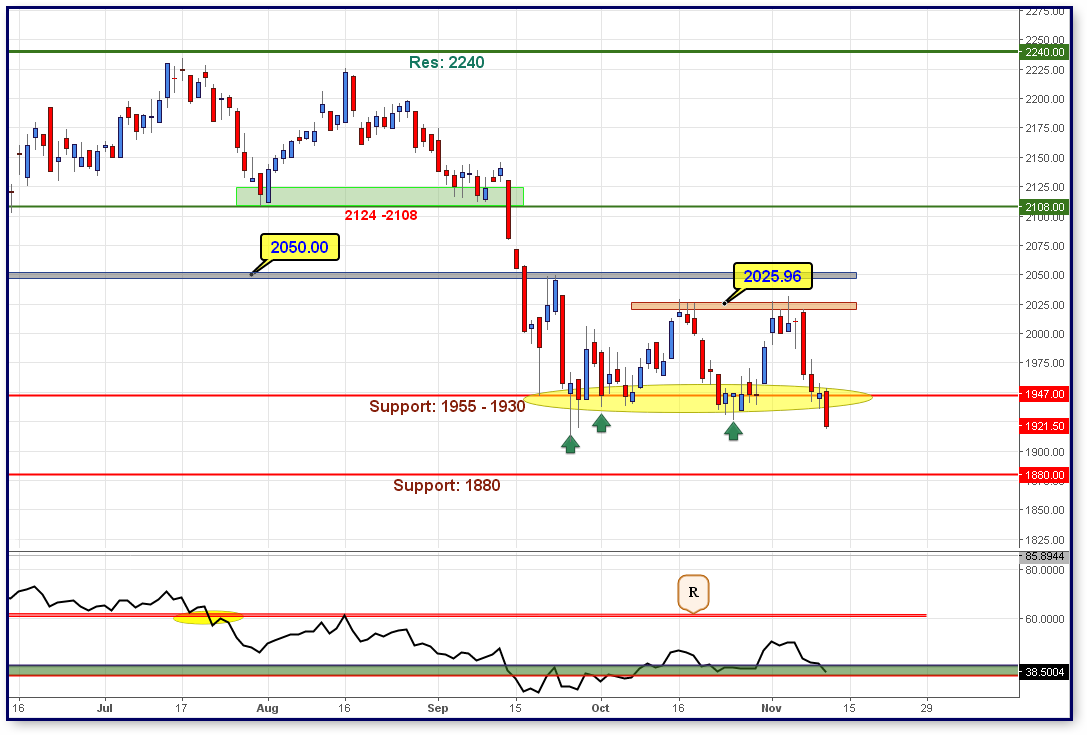
Task: Click the 60.0000 indicator axis label
Action: [x=1045, y=619]
